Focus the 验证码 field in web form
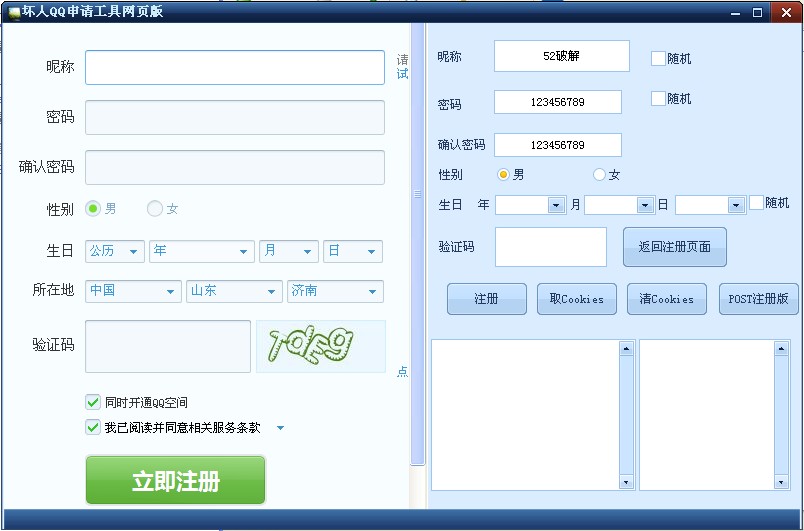Viewport: 804px width, 531px height. [168, 346]
